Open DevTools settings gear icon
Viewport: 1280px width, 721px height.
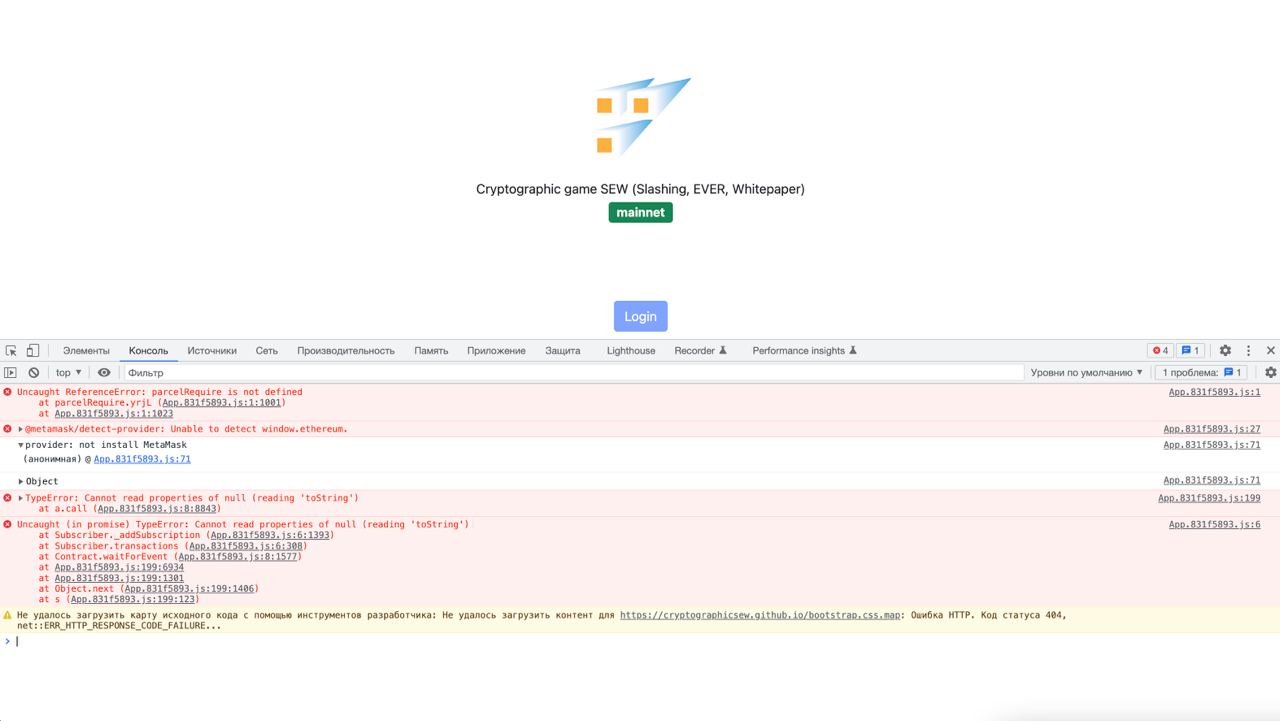point(1225,351)
